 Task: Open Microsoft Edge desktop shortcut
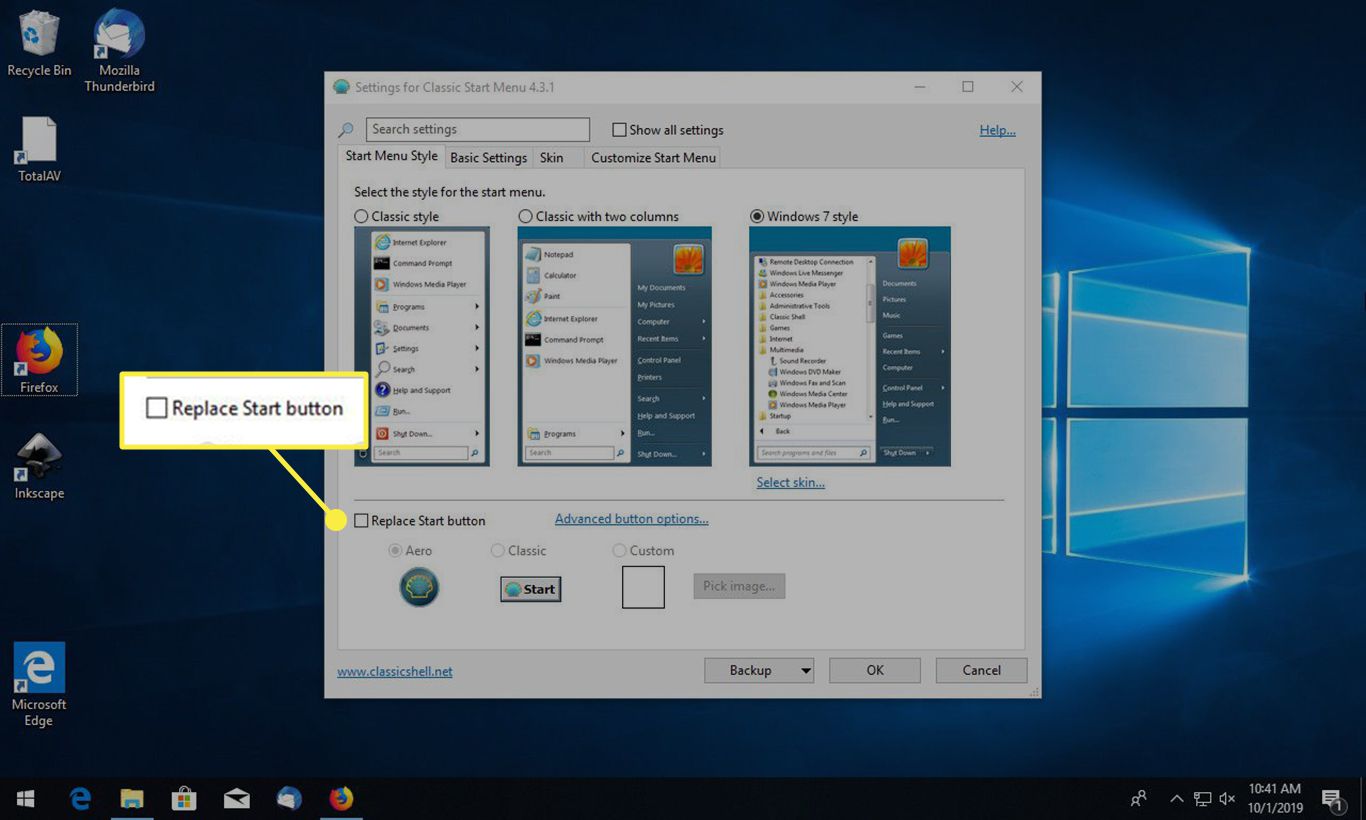39,684
